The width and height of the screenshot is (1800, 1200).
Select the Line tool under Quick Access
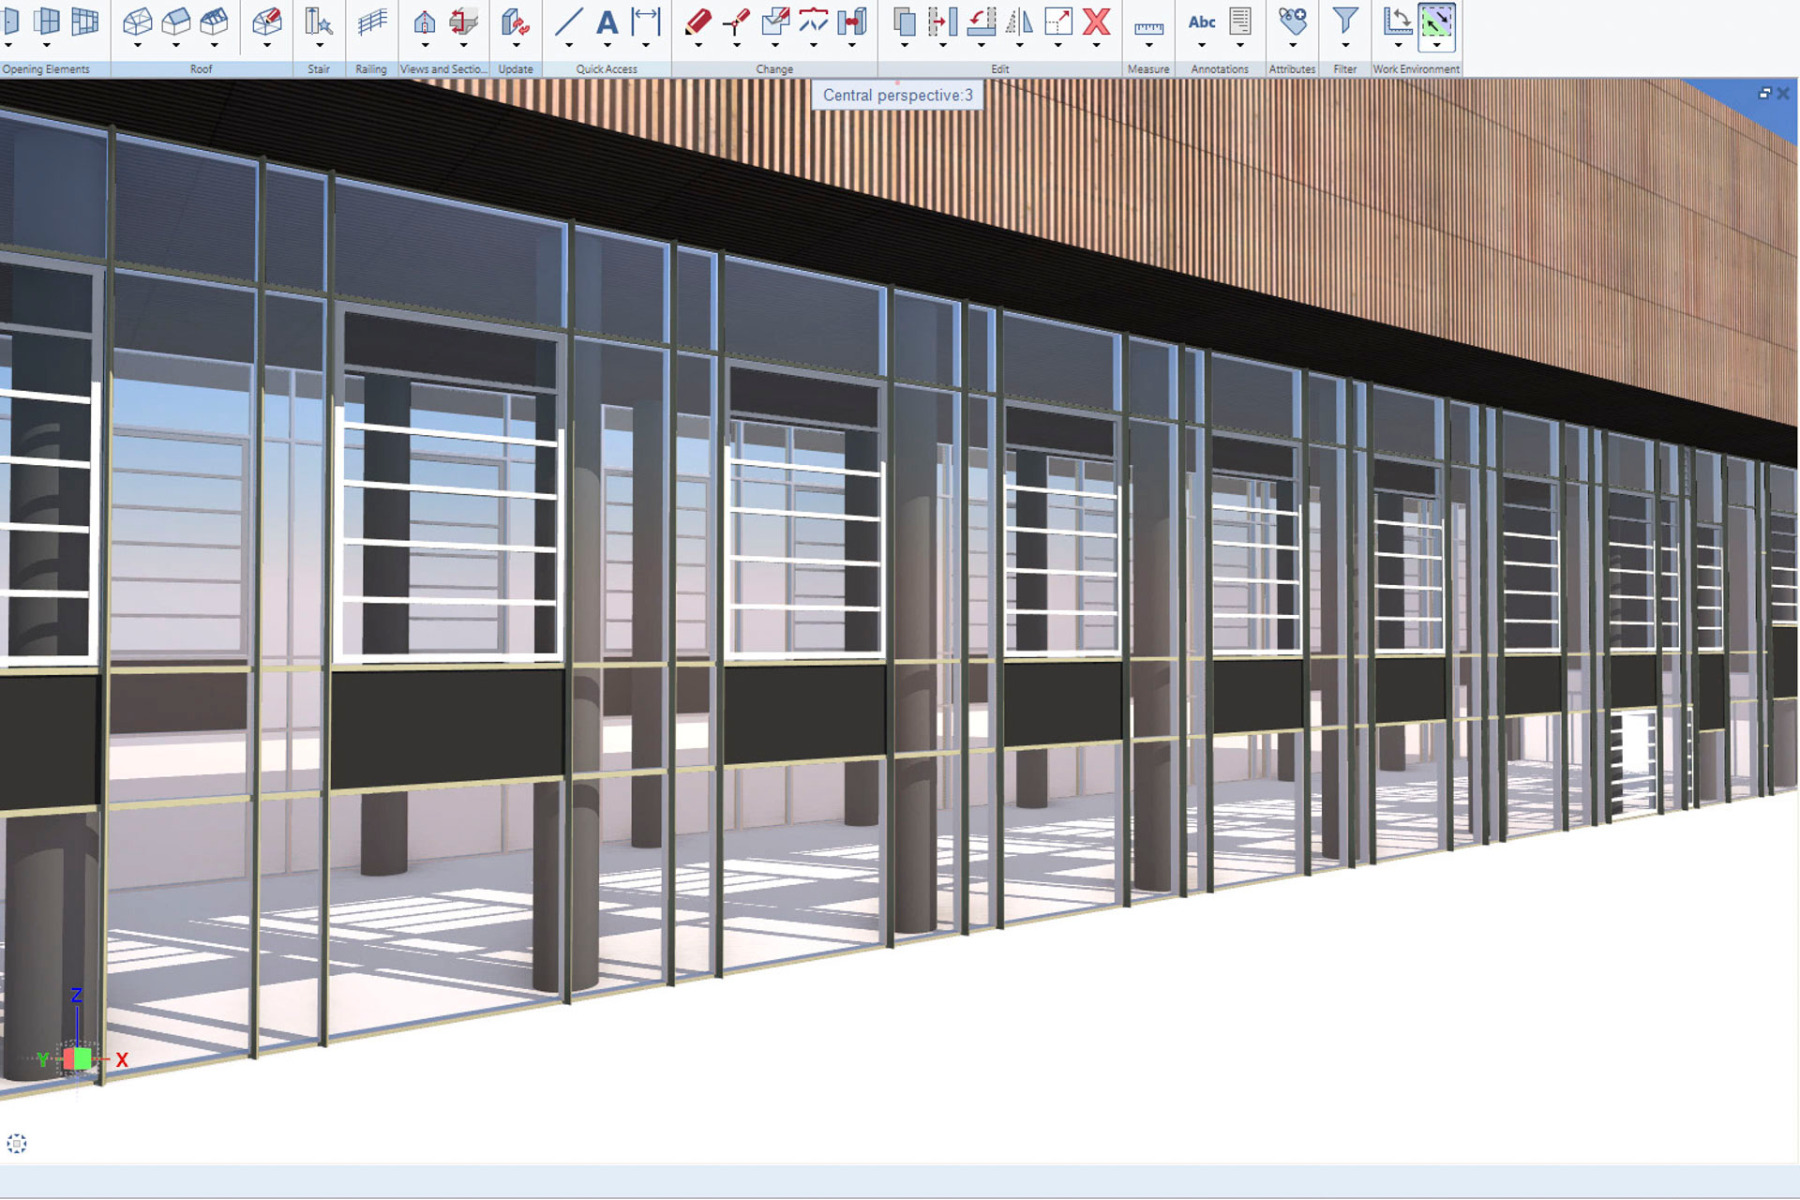[x=570, y=22]
